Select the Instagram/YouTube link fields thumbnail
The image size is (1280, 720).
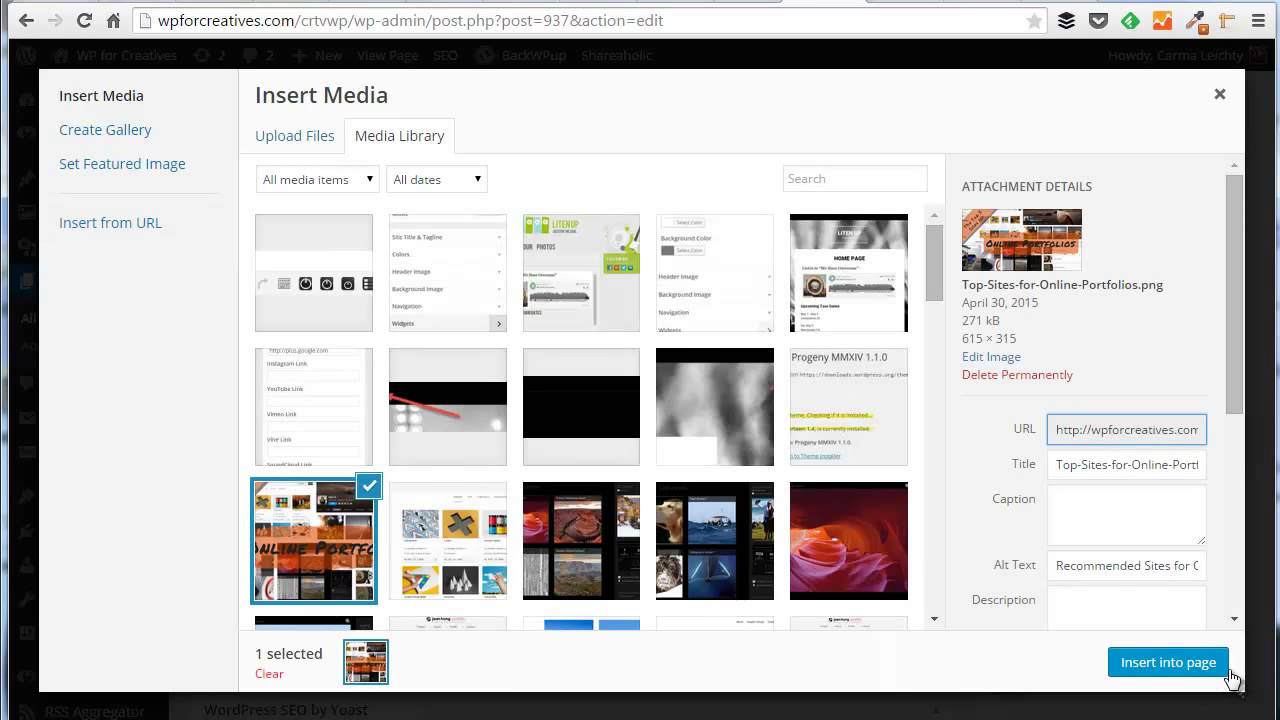pyautogui.click(x=314, y=407)
